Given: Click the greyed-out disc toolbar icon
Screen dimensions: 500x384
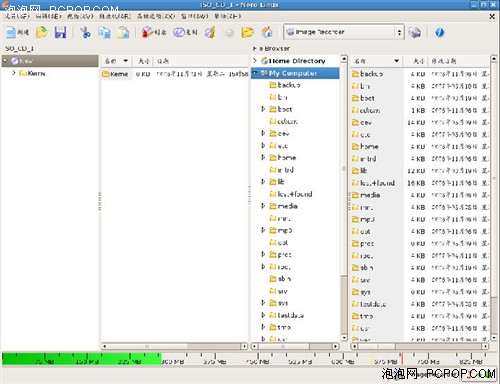Looking at the screenshot, I should tap(229, 33).
